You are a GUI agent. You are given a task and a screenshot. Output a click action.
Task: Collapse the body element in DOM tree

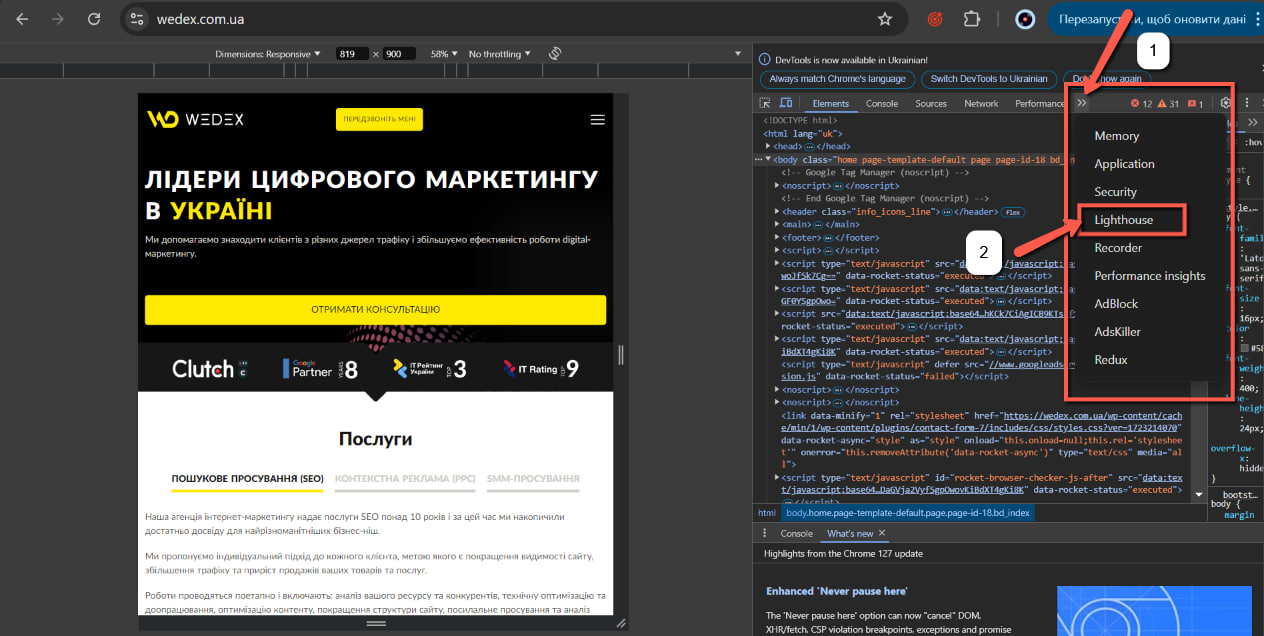pos(769,159)
